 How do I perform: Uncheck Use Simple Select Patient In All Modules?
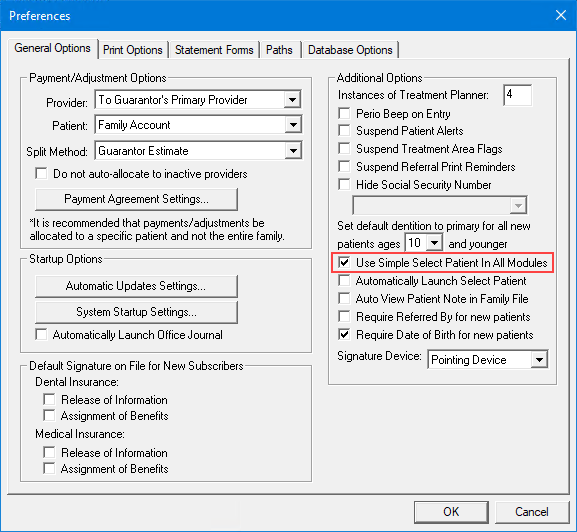[x=344, y=262]
